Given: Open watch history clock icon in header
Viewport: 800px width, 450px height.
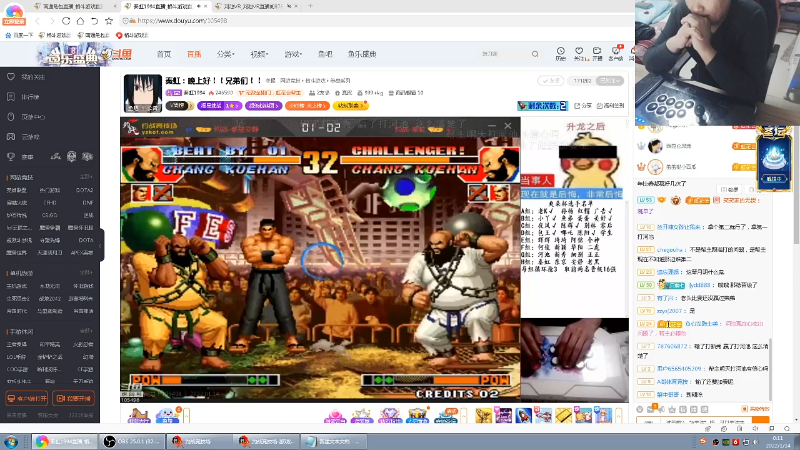Looking at the screenshot, I should point(560,53).
